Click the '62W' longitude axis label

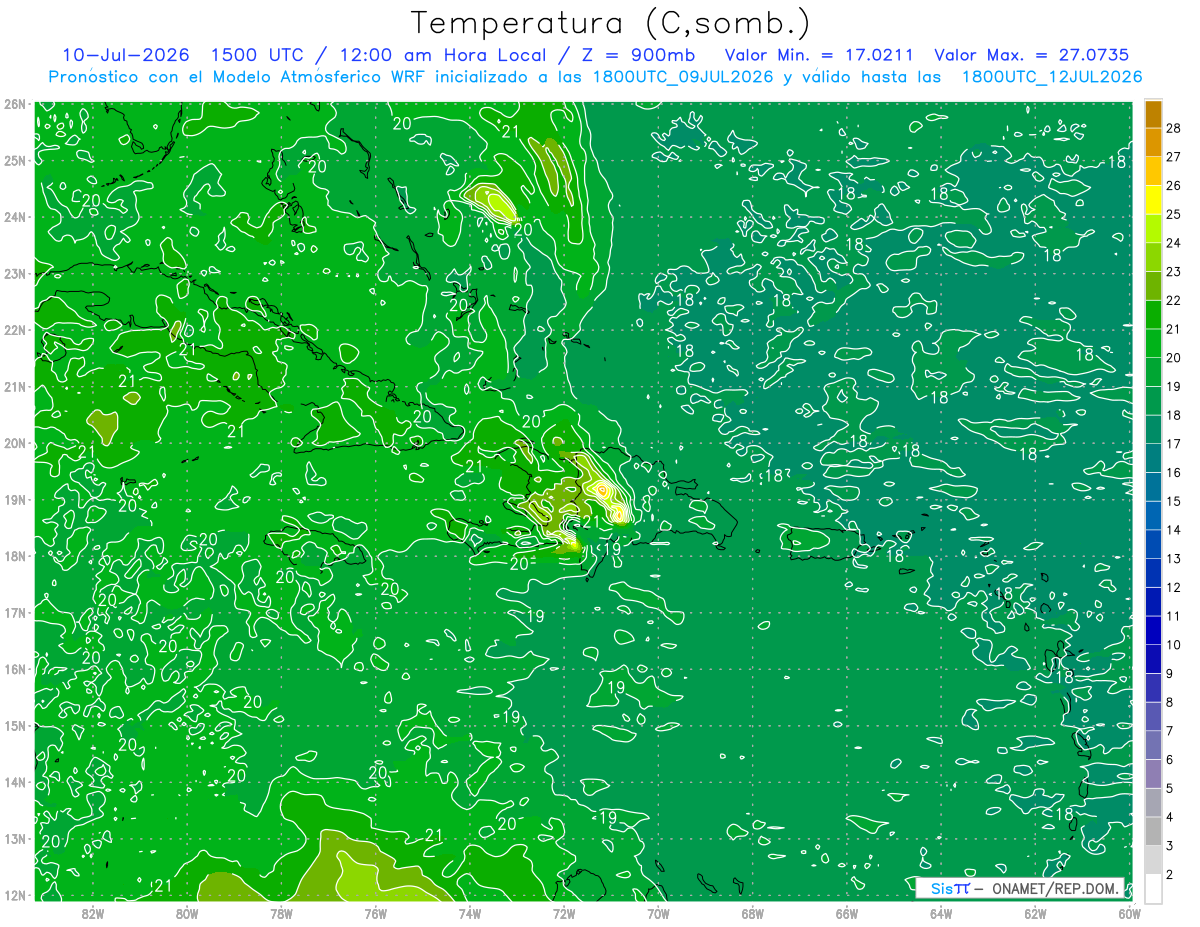[x=1034, y=913]
